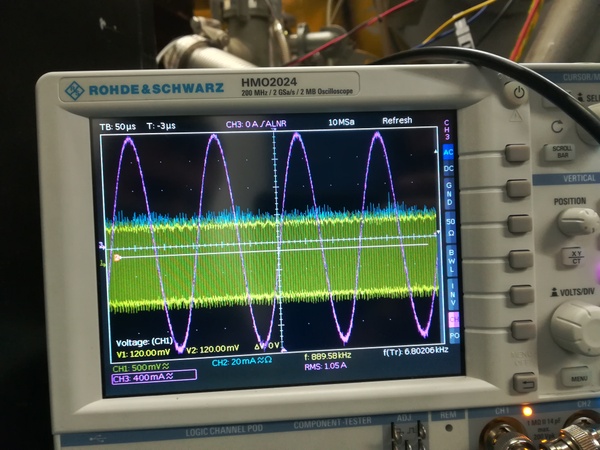Click the ΔV: 0V cursor difference
This screenshot has width=600, height=450.
coord(267,346)
